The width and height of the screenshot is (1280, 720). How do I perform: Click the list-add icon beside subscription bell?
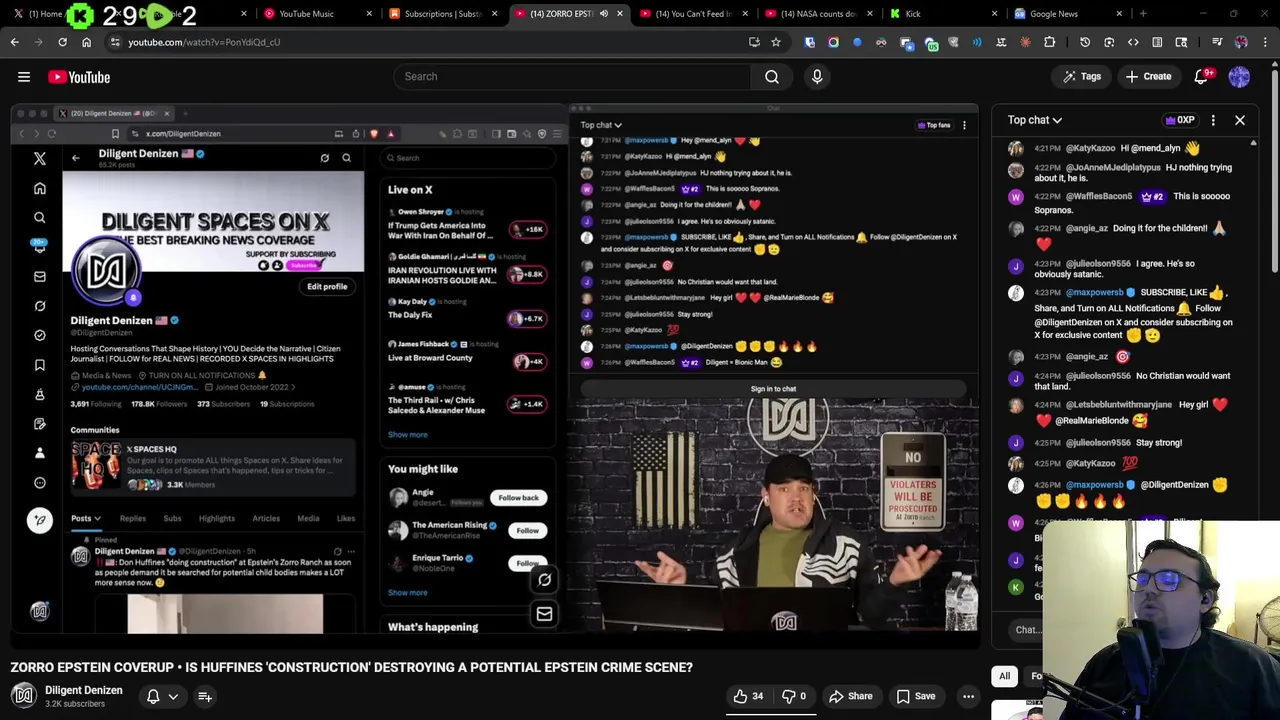tap(205, 696)
